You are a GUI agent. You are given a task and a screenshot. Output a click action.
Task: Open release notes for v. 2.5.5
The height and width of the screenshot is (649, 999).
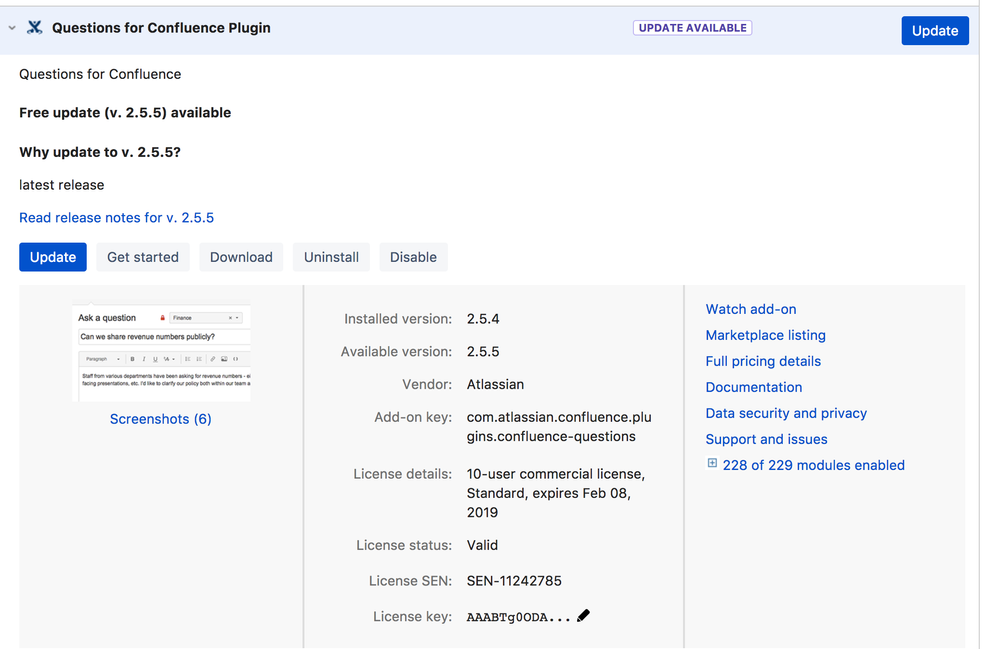pos(117,218)
